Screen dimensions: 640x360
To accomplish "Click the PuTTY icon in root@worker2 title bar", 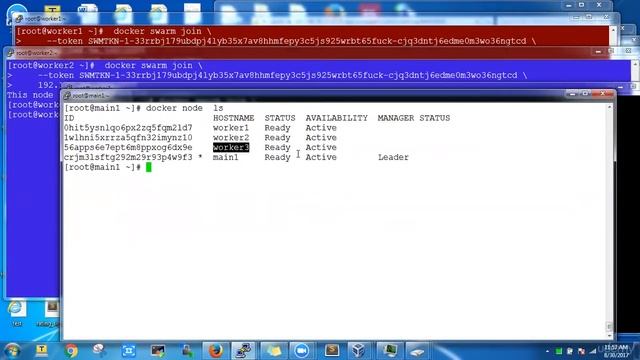I will (x=11, y=53).
